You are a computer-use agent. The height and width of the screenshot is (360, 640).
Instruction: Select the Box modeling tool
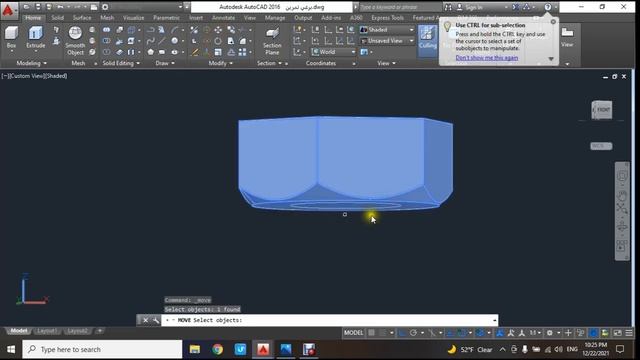pyautogui.click(x=11, y=37)
